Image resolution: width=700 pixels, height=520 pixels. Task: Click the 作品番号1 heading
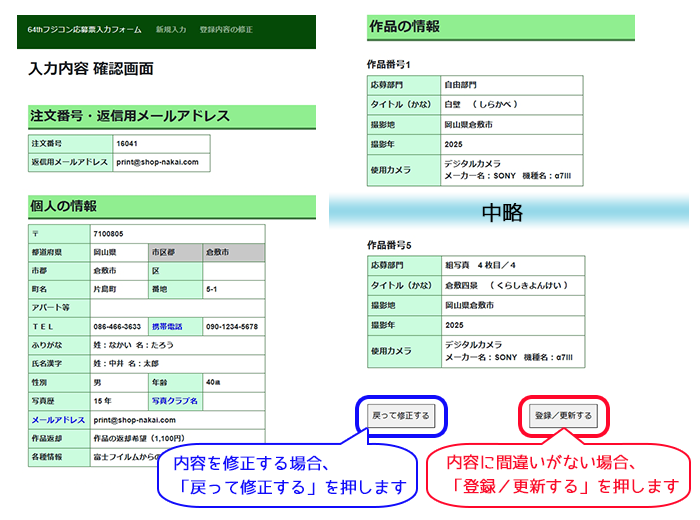pyautogui.click(x=388, y=65)
